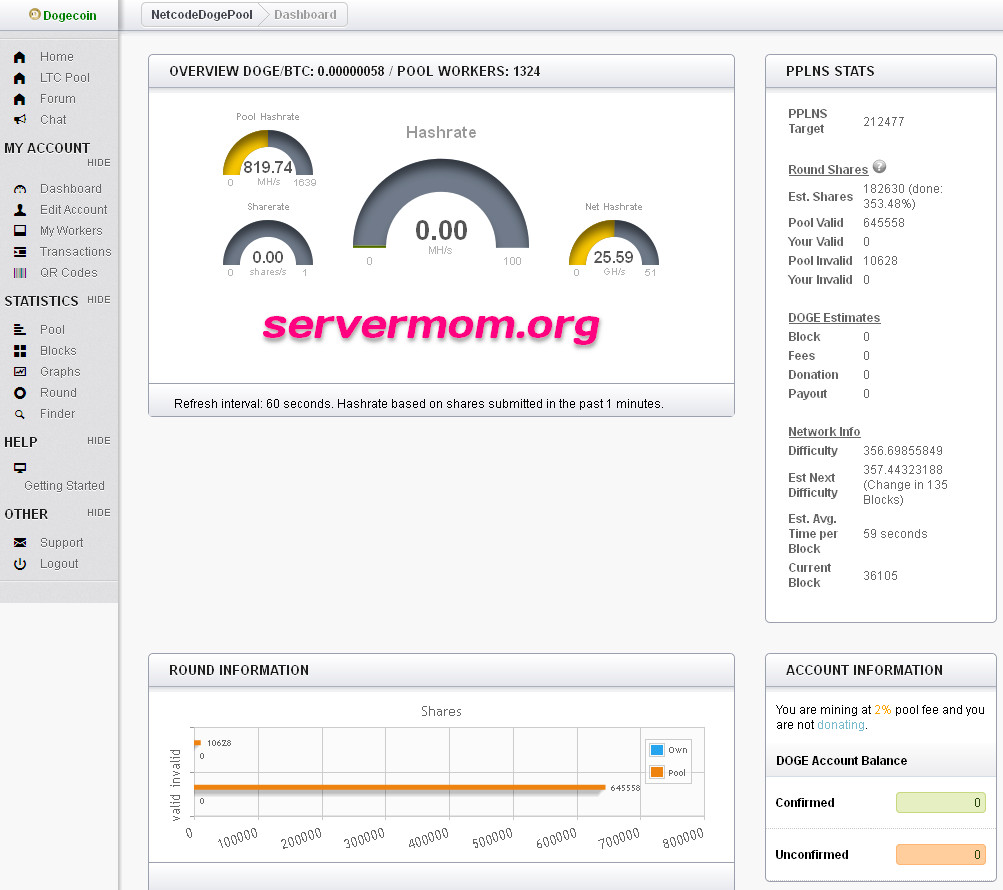Viewport: 1003px width, 890px height.
Task: Click the Pool legend swatch in chart
Action: point(657,772)
